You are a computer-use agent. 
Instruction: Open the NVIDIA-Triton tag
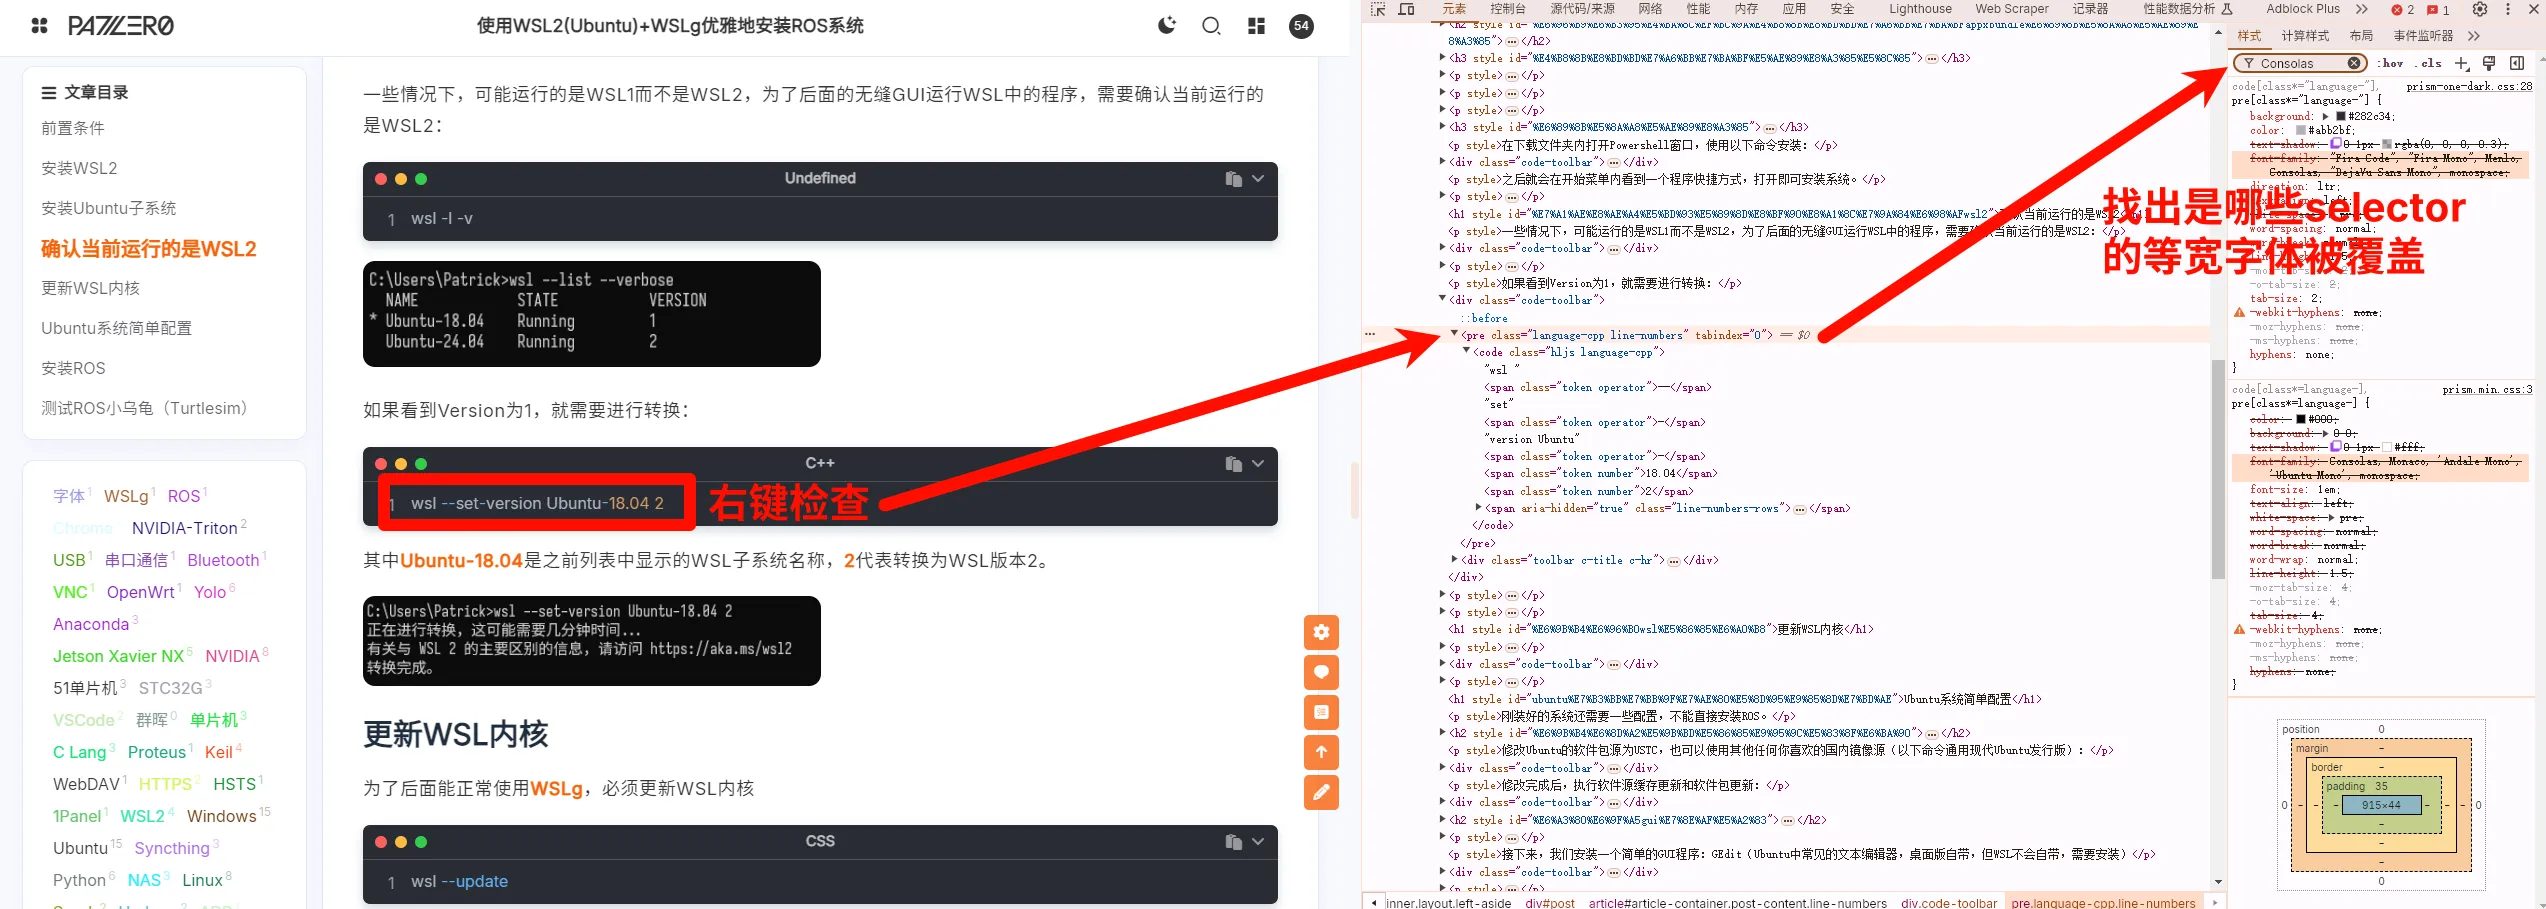point(185,528)
